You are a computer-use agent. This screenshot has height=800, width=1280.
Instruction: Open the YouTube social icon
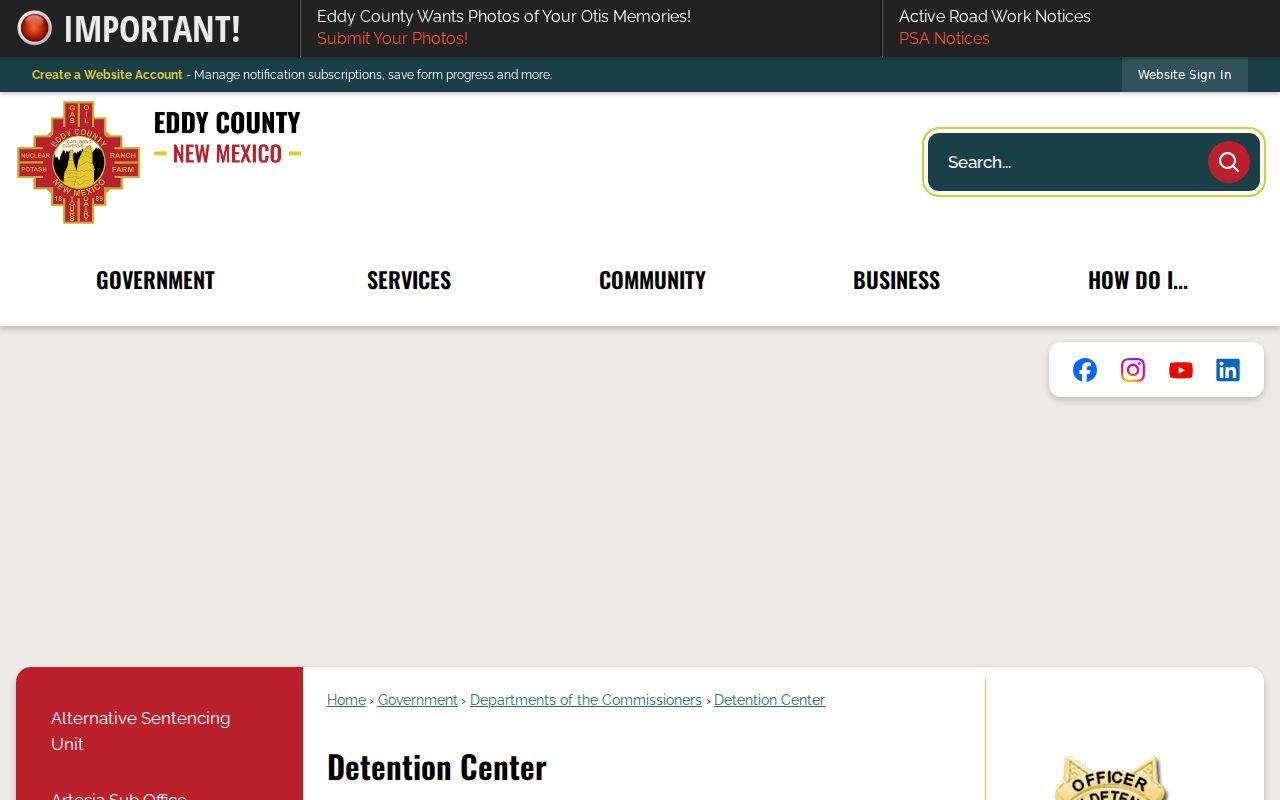[1180, 370]
